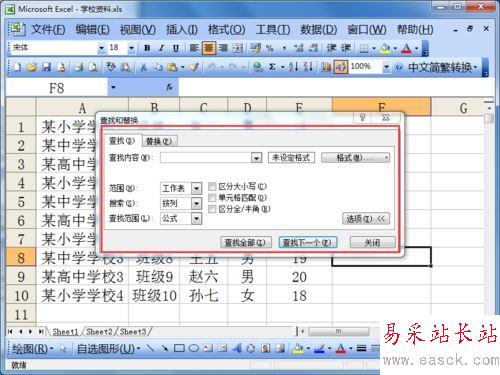This screenshot has height=375, width=500.
Task: Select the arrow tool in the drawing toolbar
Action: pos(165,349)
